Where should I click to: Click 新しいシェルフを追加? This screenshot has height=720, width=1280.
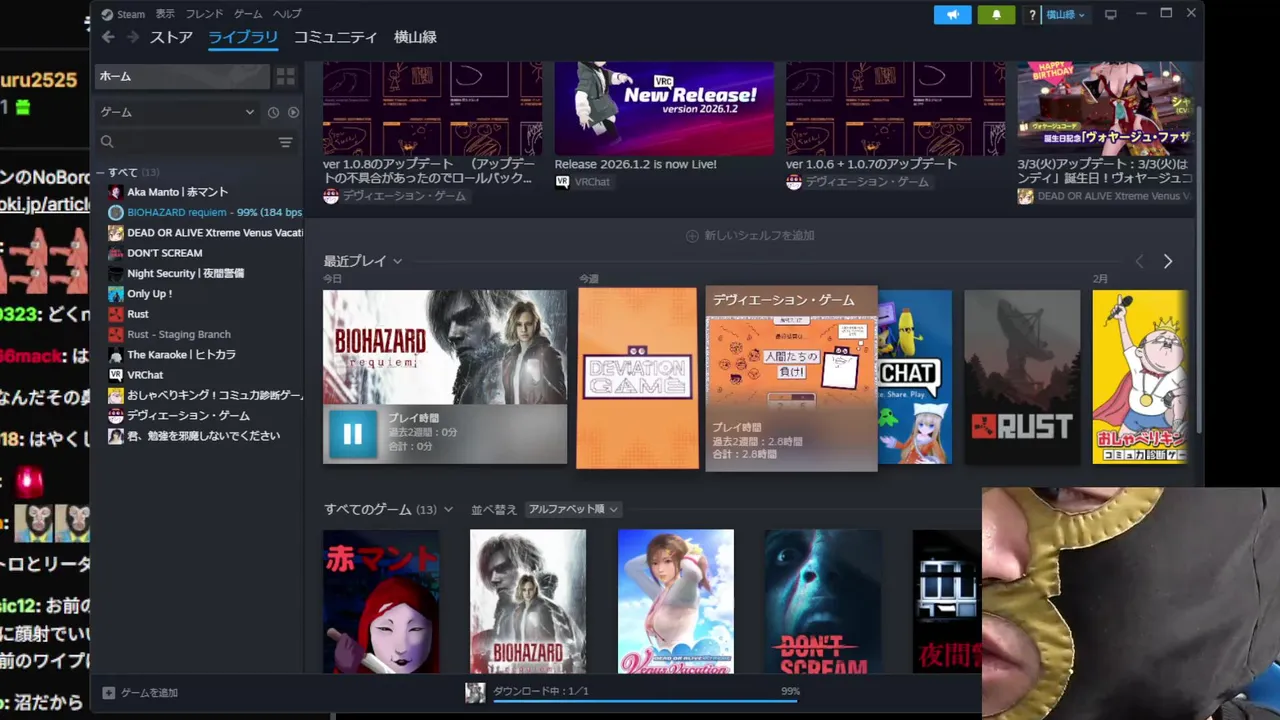(750, 236)
